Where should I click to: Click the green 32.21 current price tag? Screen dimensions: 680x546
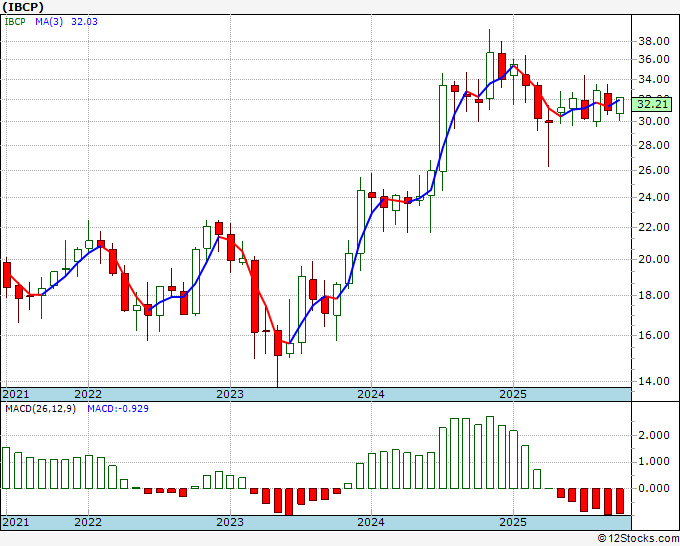[652, 104]
